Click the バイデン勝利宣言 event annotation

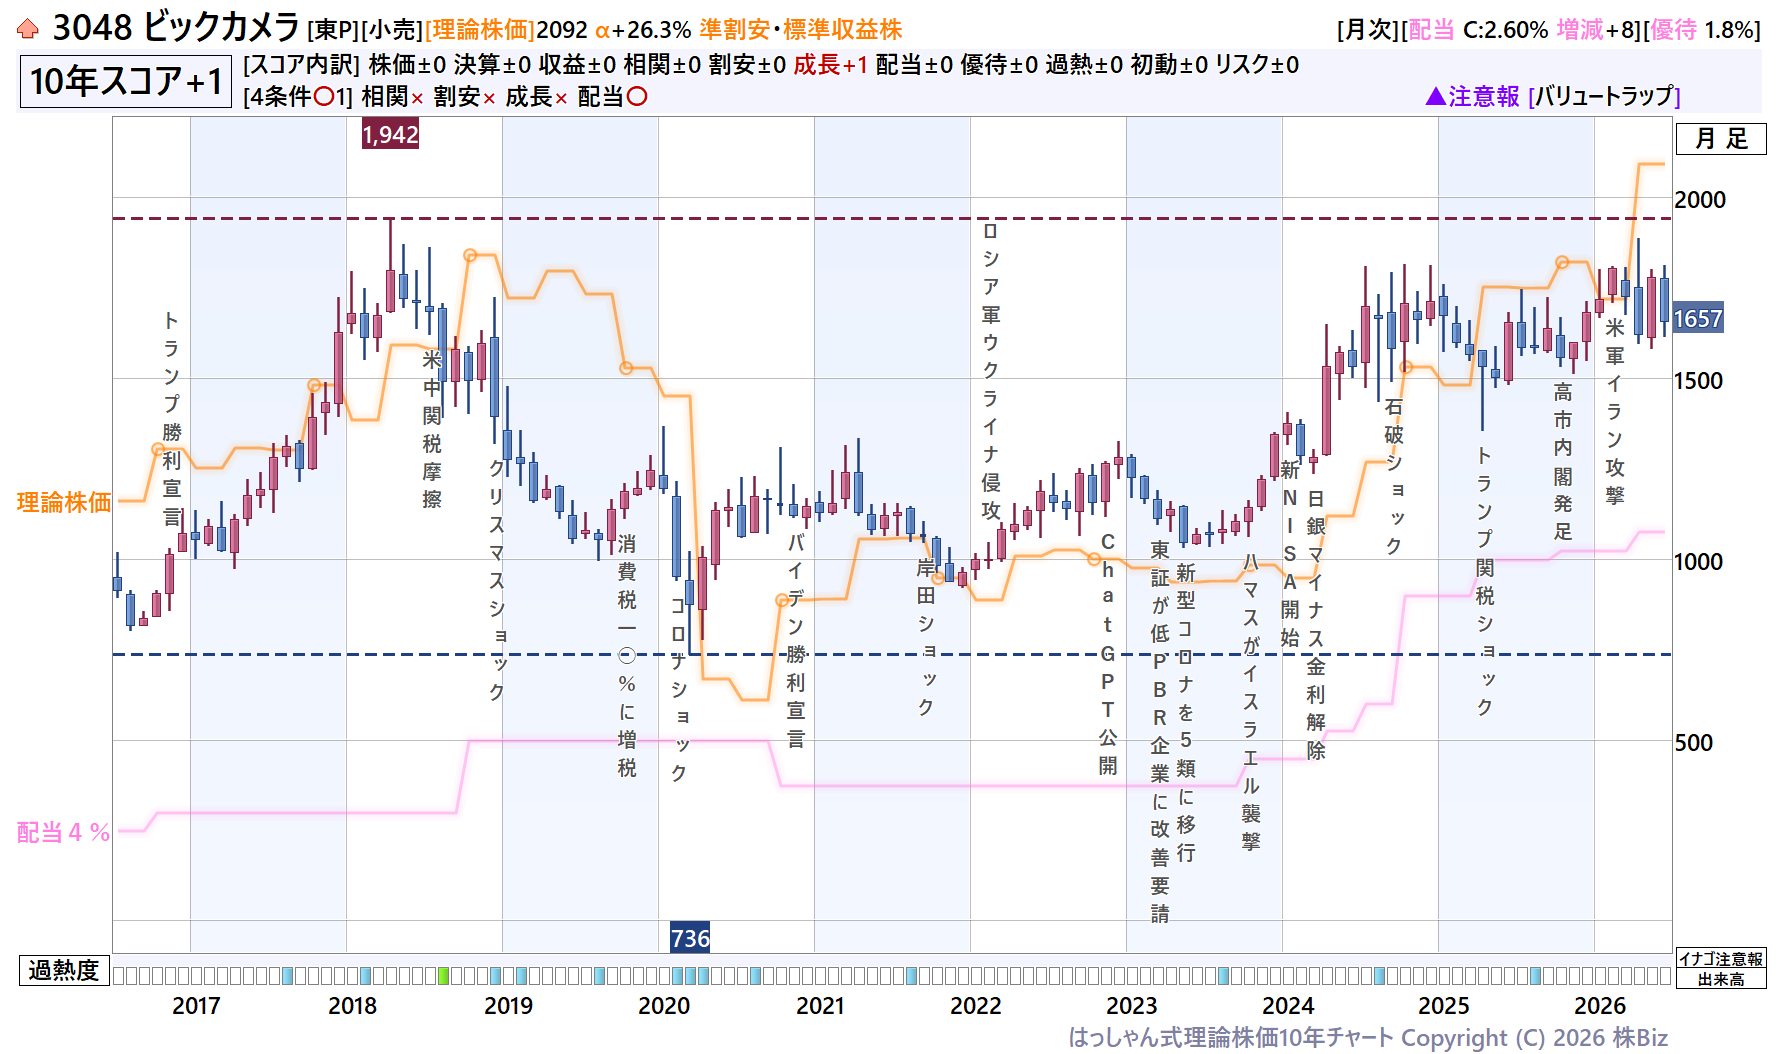pyautogui.click(x=796, y=641)
